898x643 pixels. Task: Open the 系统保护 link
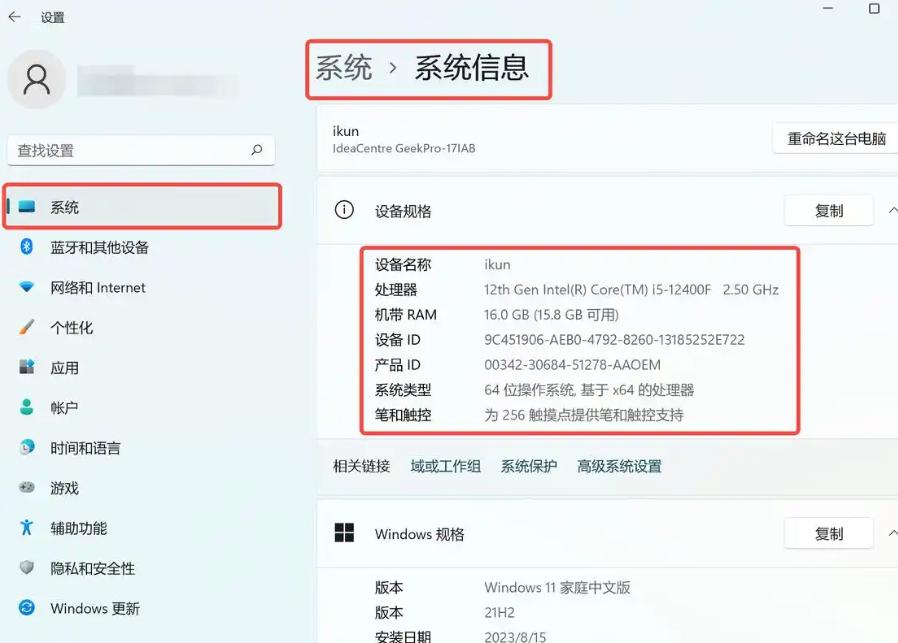529,466
